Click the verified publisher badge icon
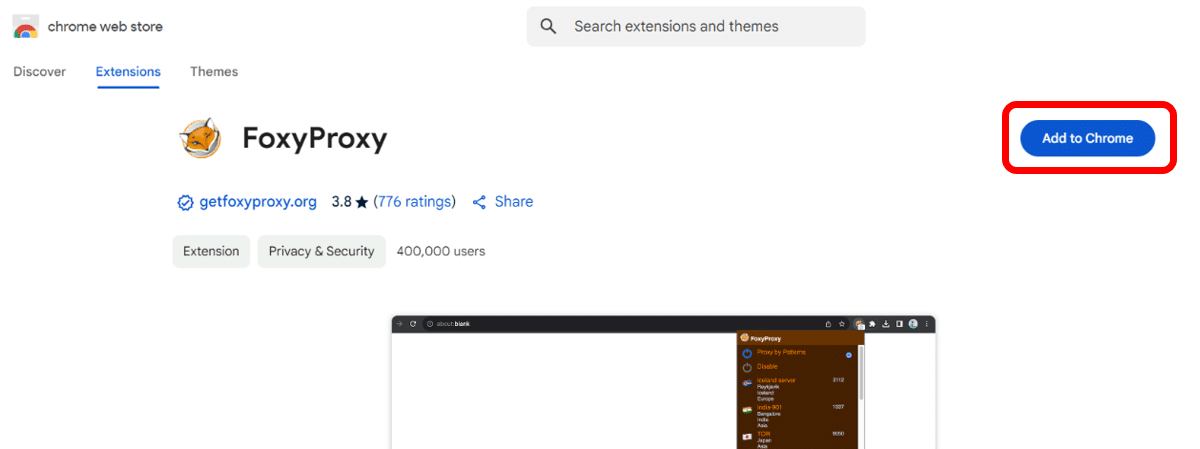 (x=185, y=202)
